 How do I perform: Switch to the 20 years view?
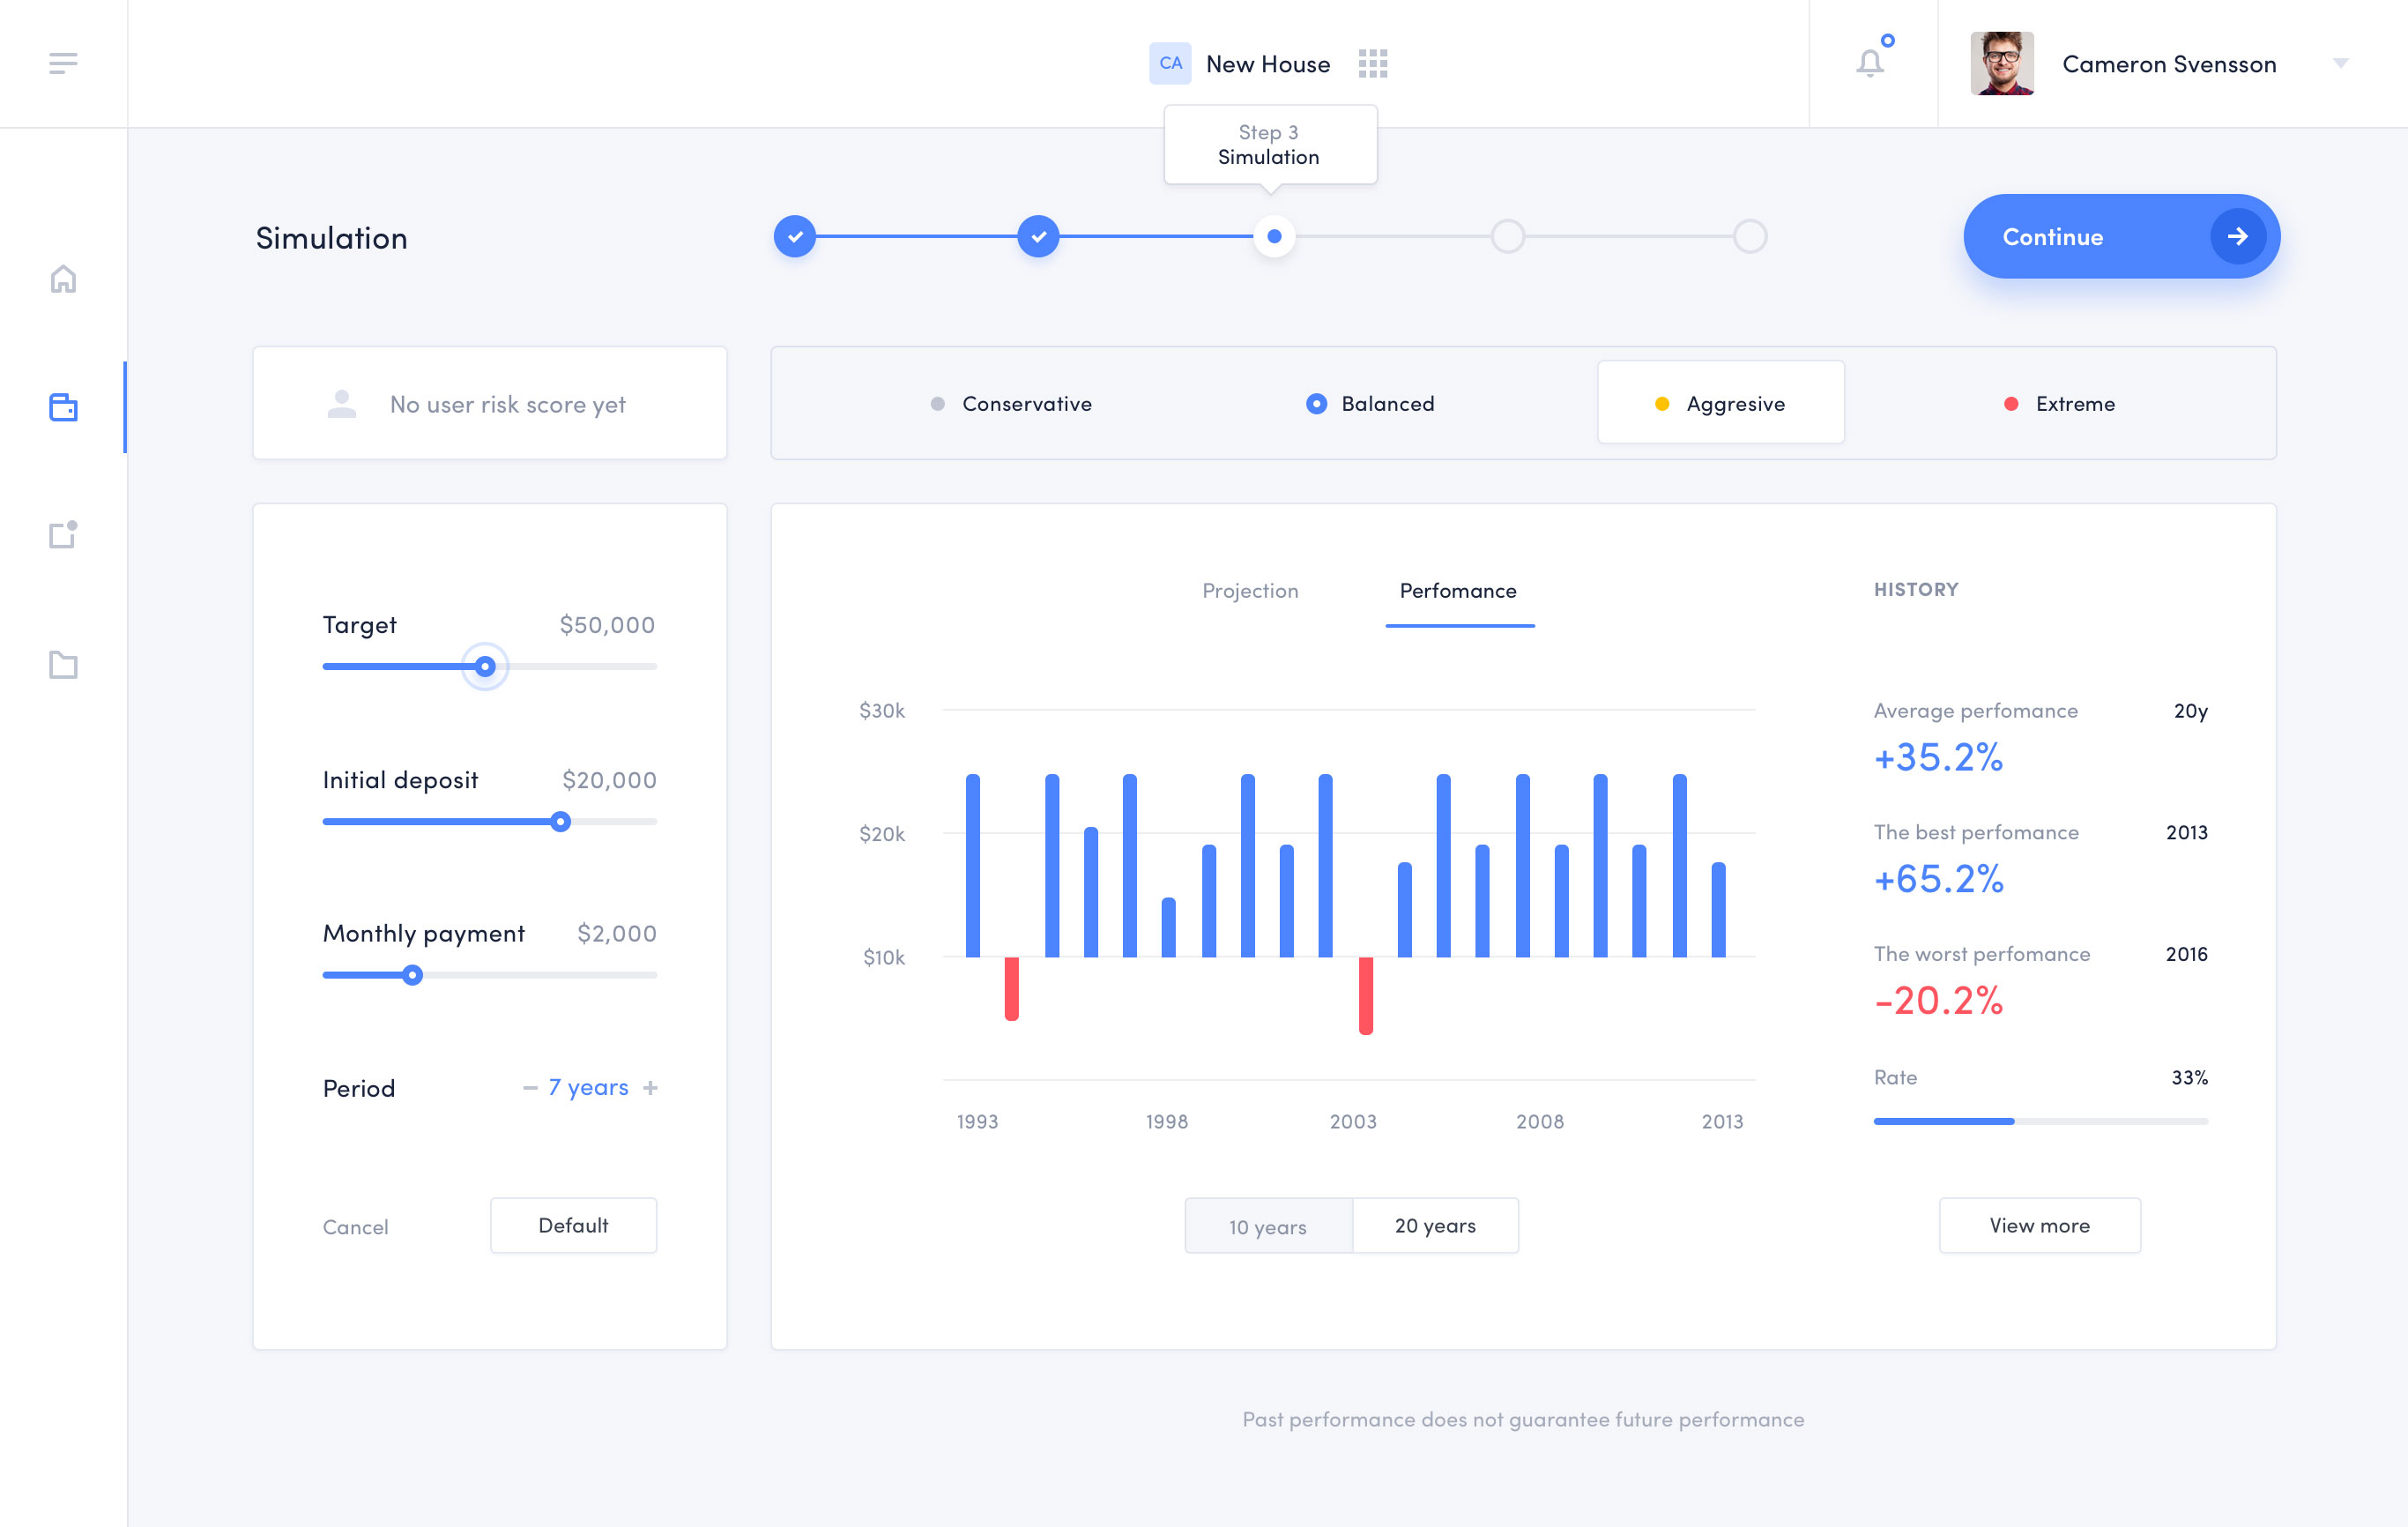click(x=1435, y=1225)
